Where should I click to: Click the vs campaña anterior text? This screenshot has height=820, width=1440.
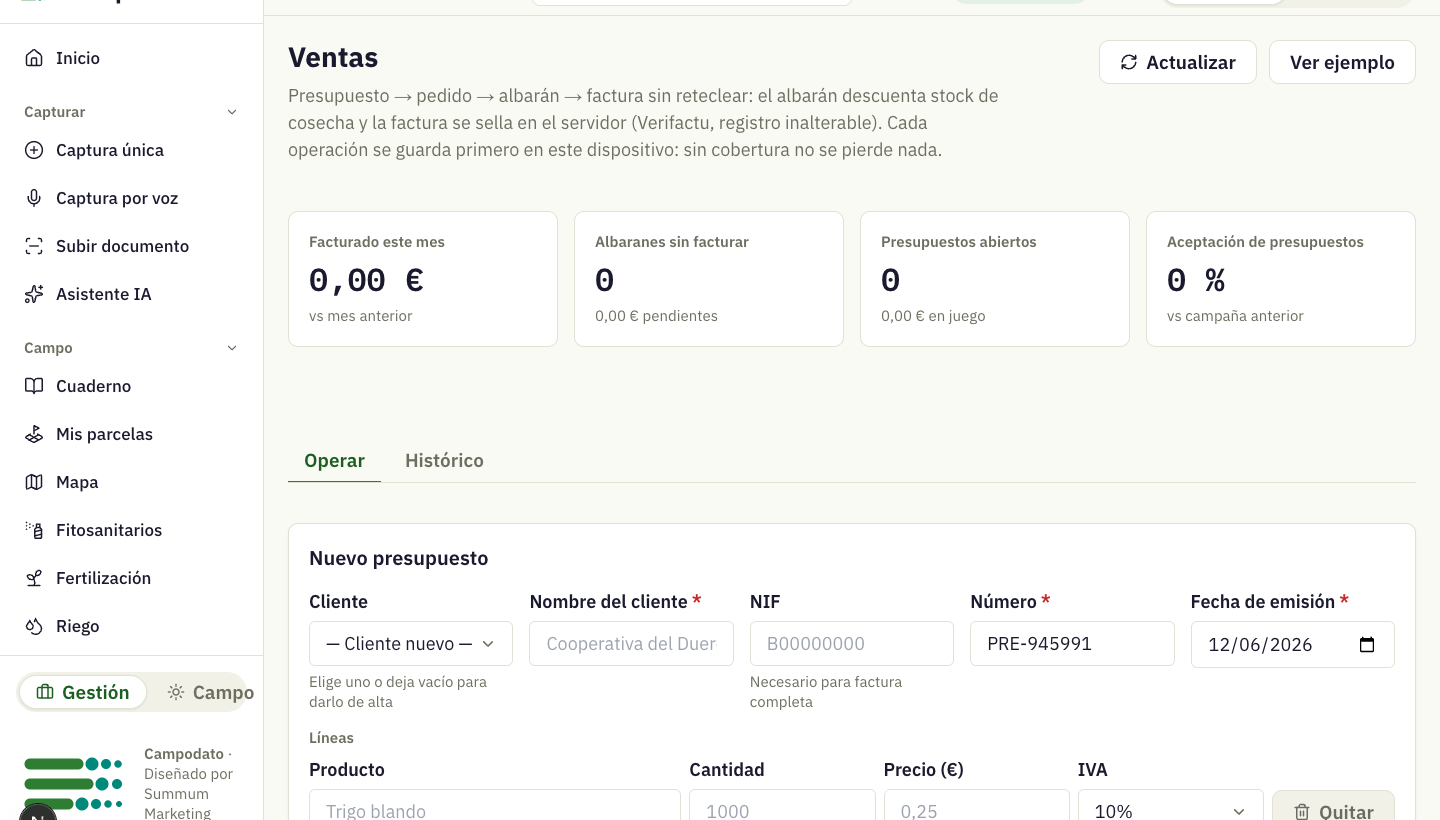pyautogui.click(x=1235, y=316)
